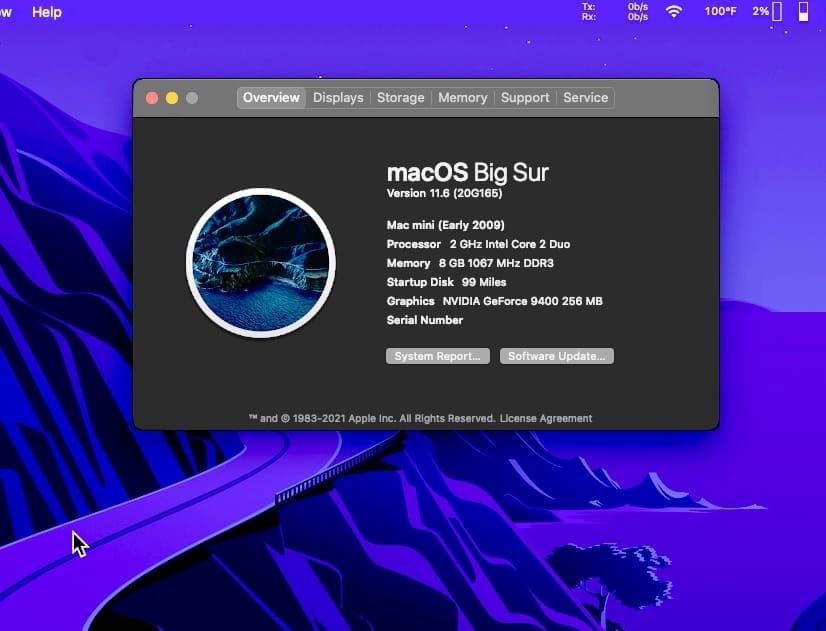
Task: Open the Displays tab
Action: (338, 98)
